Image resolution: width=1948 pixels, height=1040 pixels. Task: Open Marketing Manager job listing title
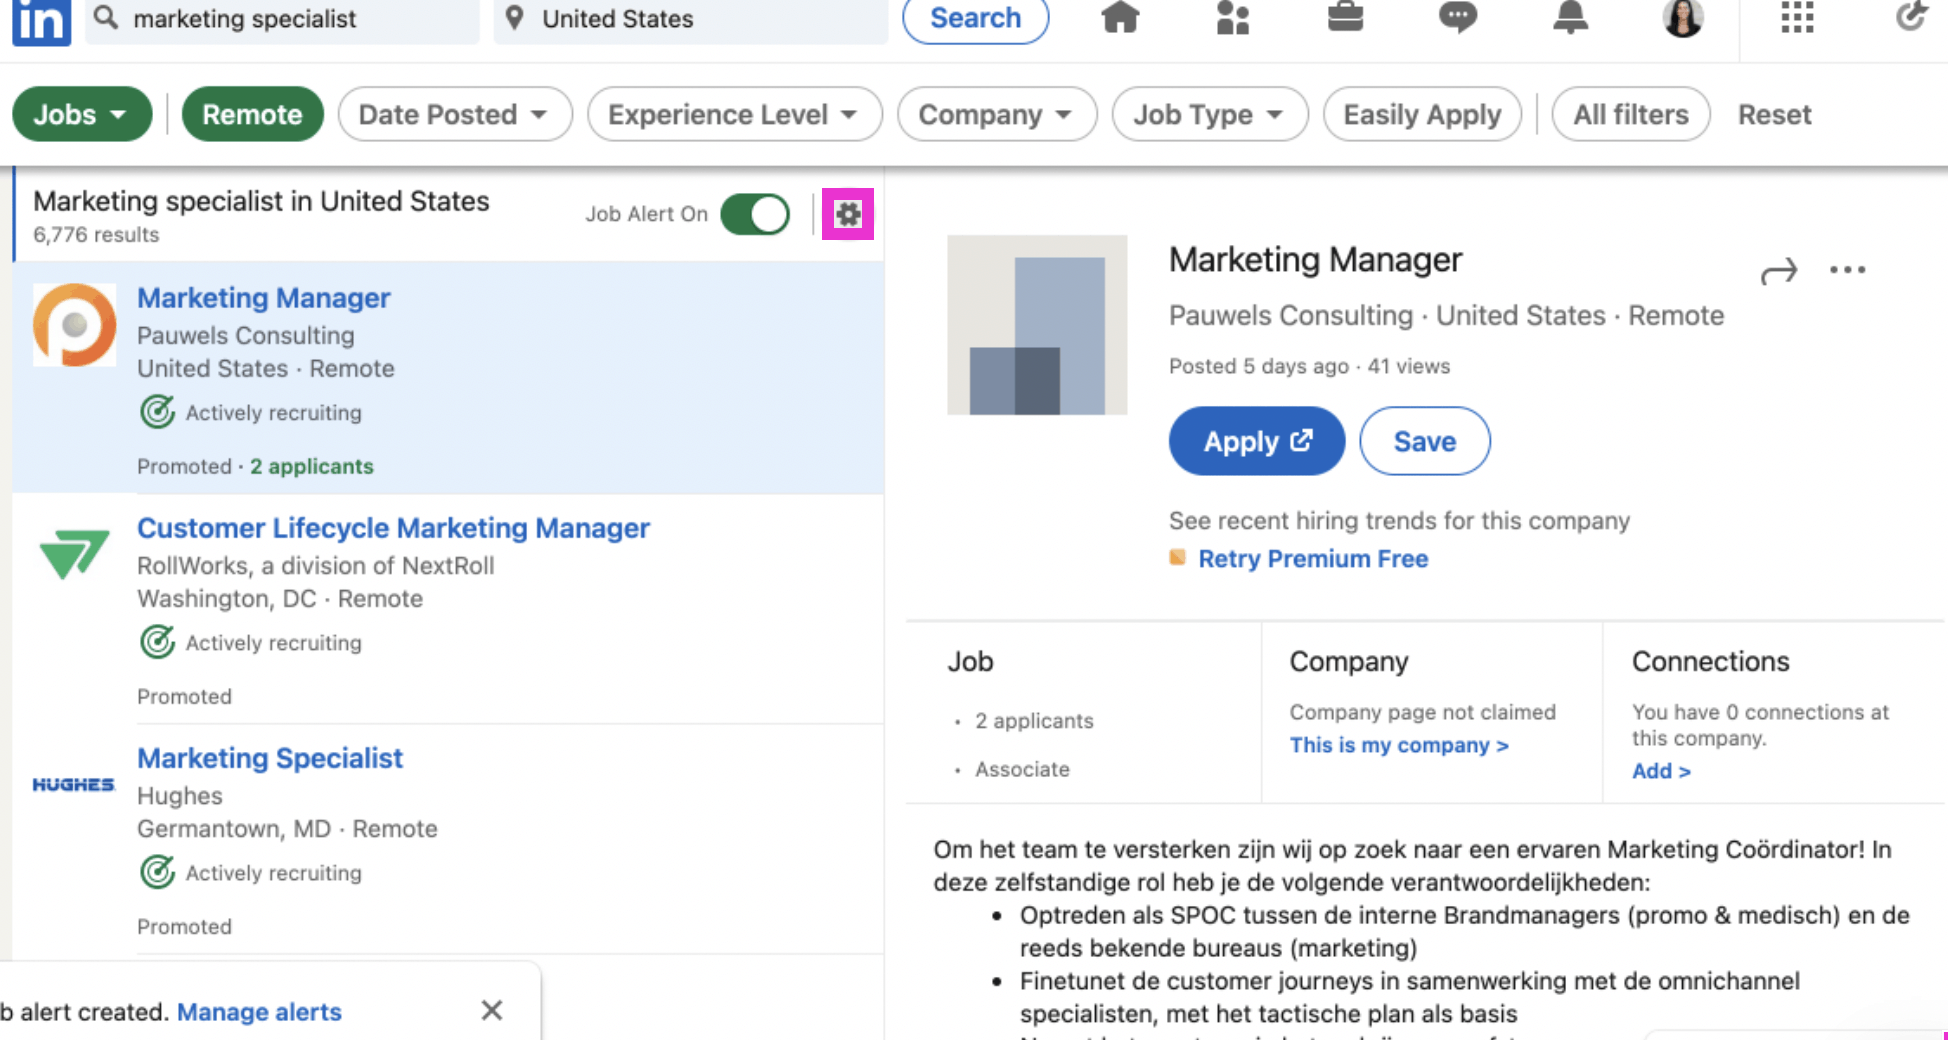pyautogui.click(x=263, y=298)
